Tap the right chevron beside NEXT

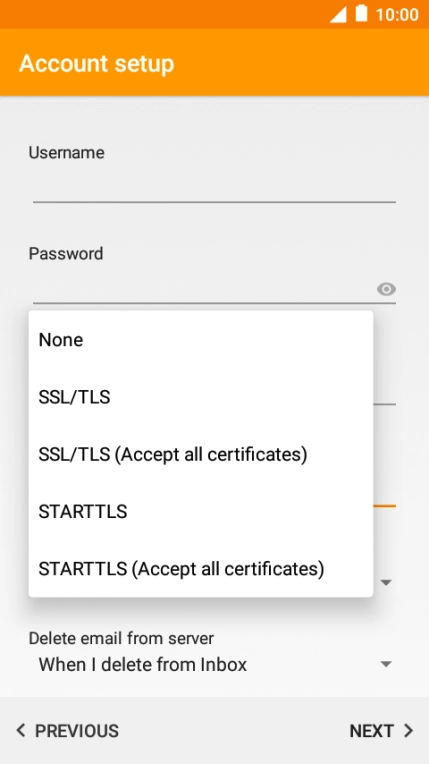click(409, 730)
